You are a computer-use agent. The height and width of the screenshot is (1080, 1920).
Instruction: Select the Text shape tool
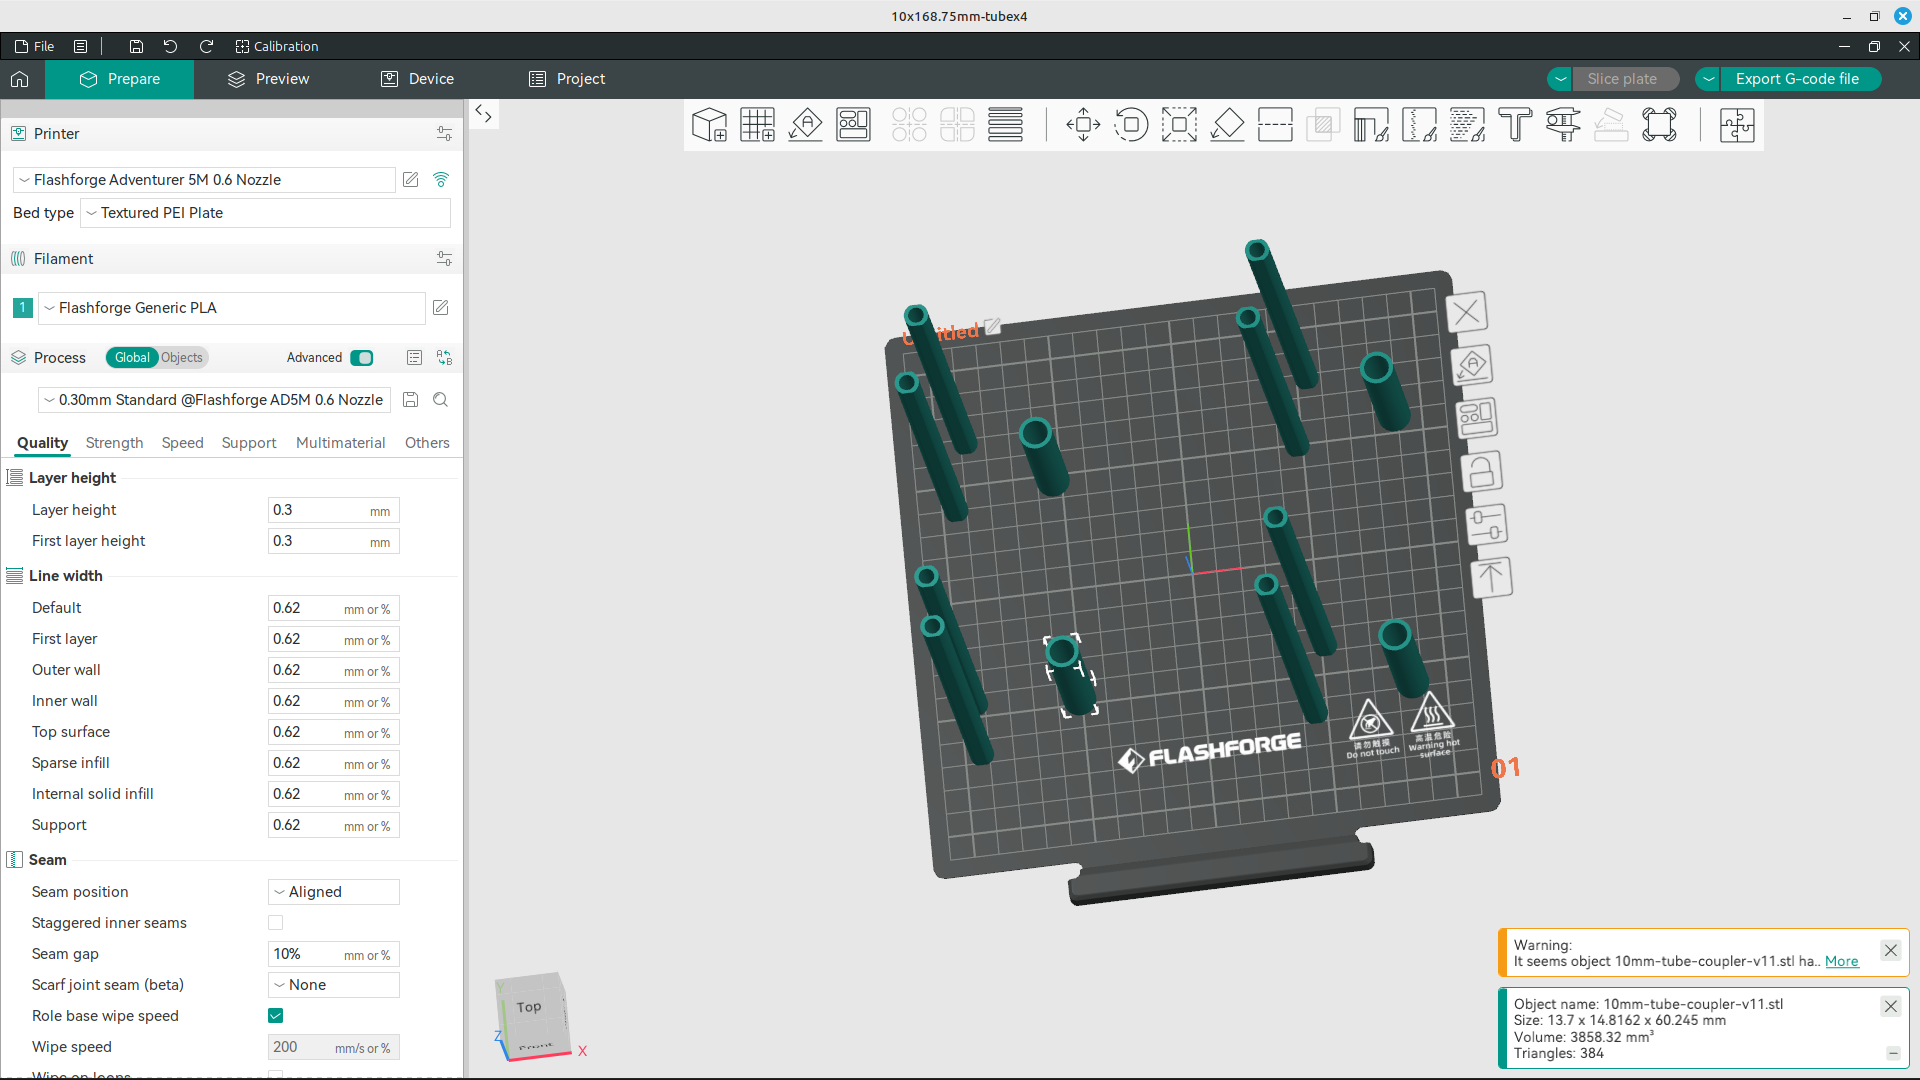(1515, 125)
